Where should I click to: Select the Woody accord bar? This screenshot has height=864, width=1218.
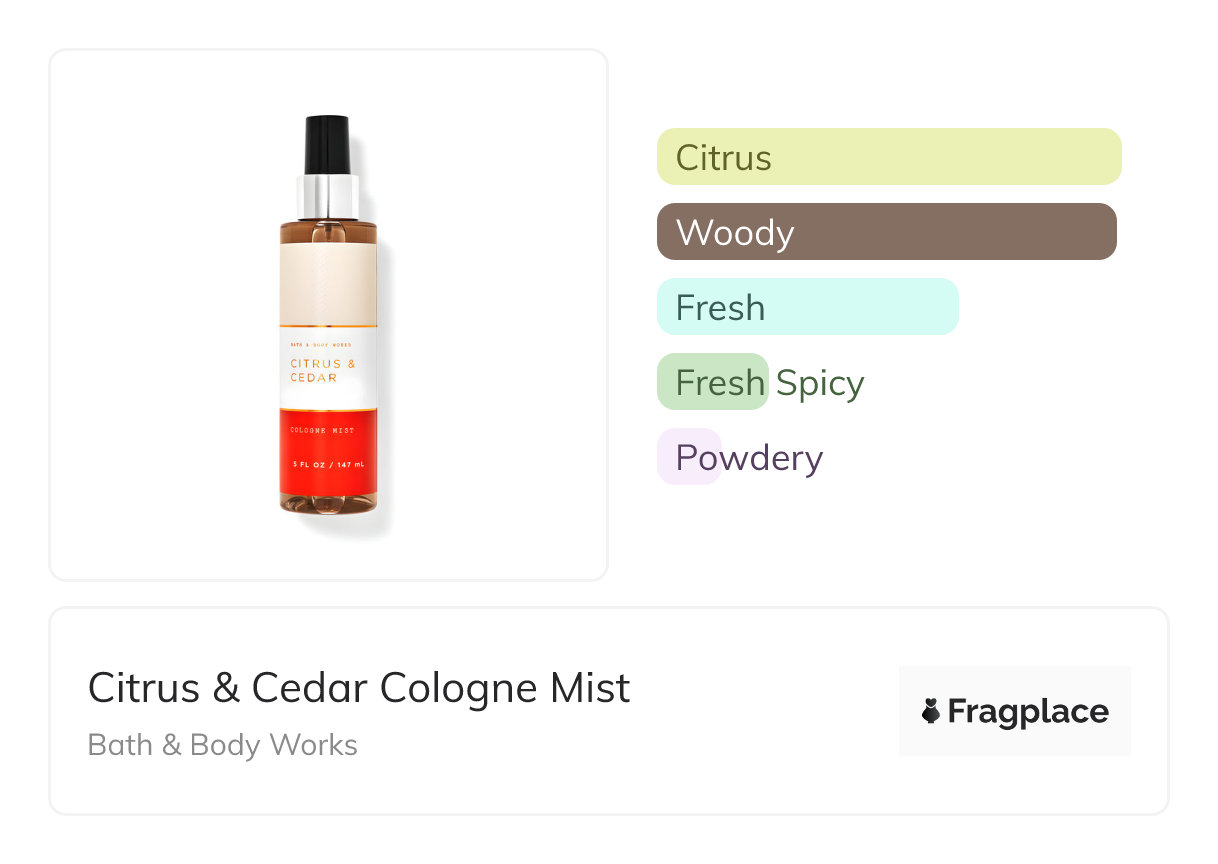tap(887, 232)
